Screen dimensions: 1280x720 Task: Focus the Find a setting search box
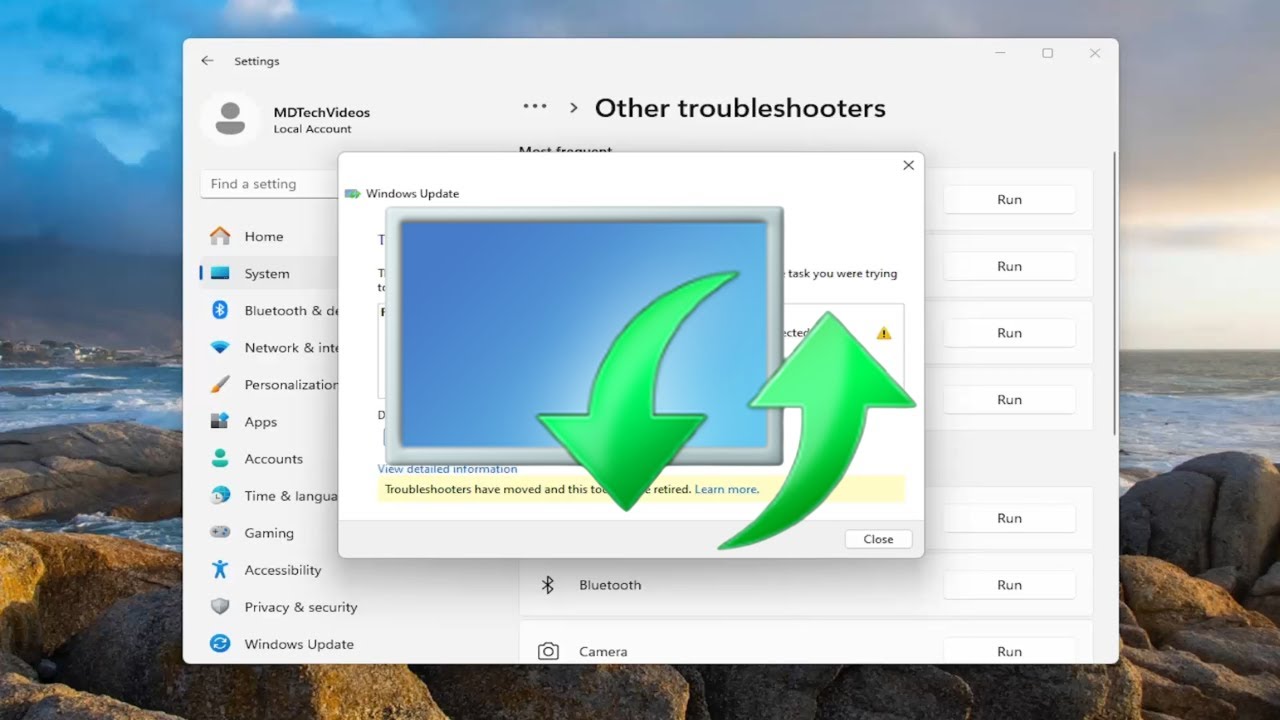pos(270,184)
